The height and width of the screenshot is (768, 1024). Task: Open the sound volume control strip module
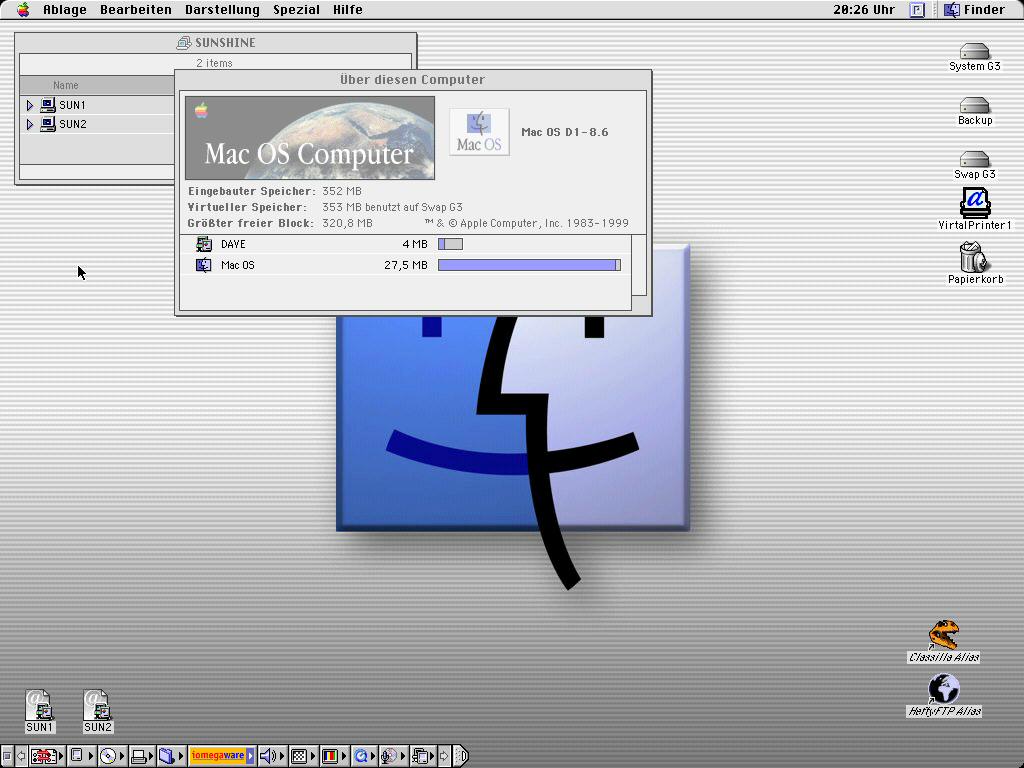coord(267,756)
